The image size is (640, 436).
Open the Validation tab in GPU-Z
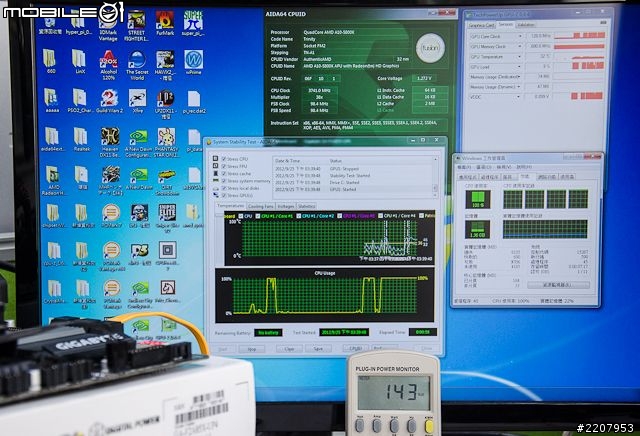tap(526, 25)
